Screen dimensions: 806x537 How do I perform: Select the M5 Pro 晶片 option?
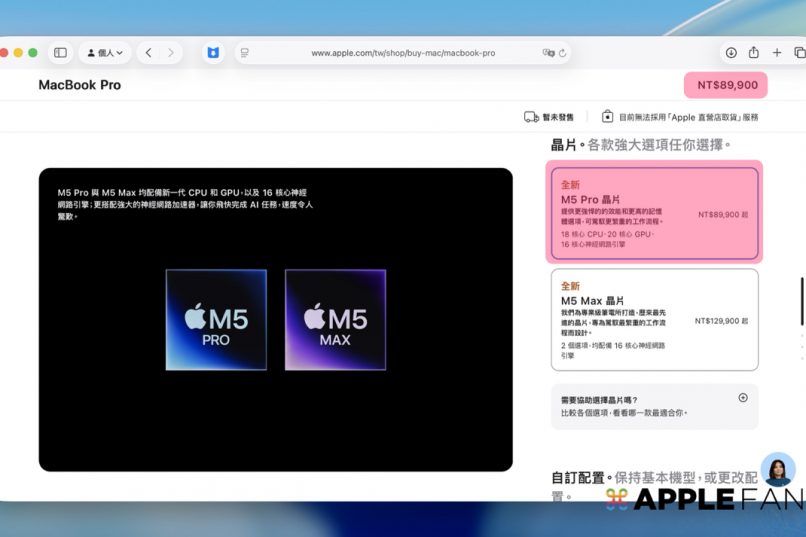(x=654, y=213)
